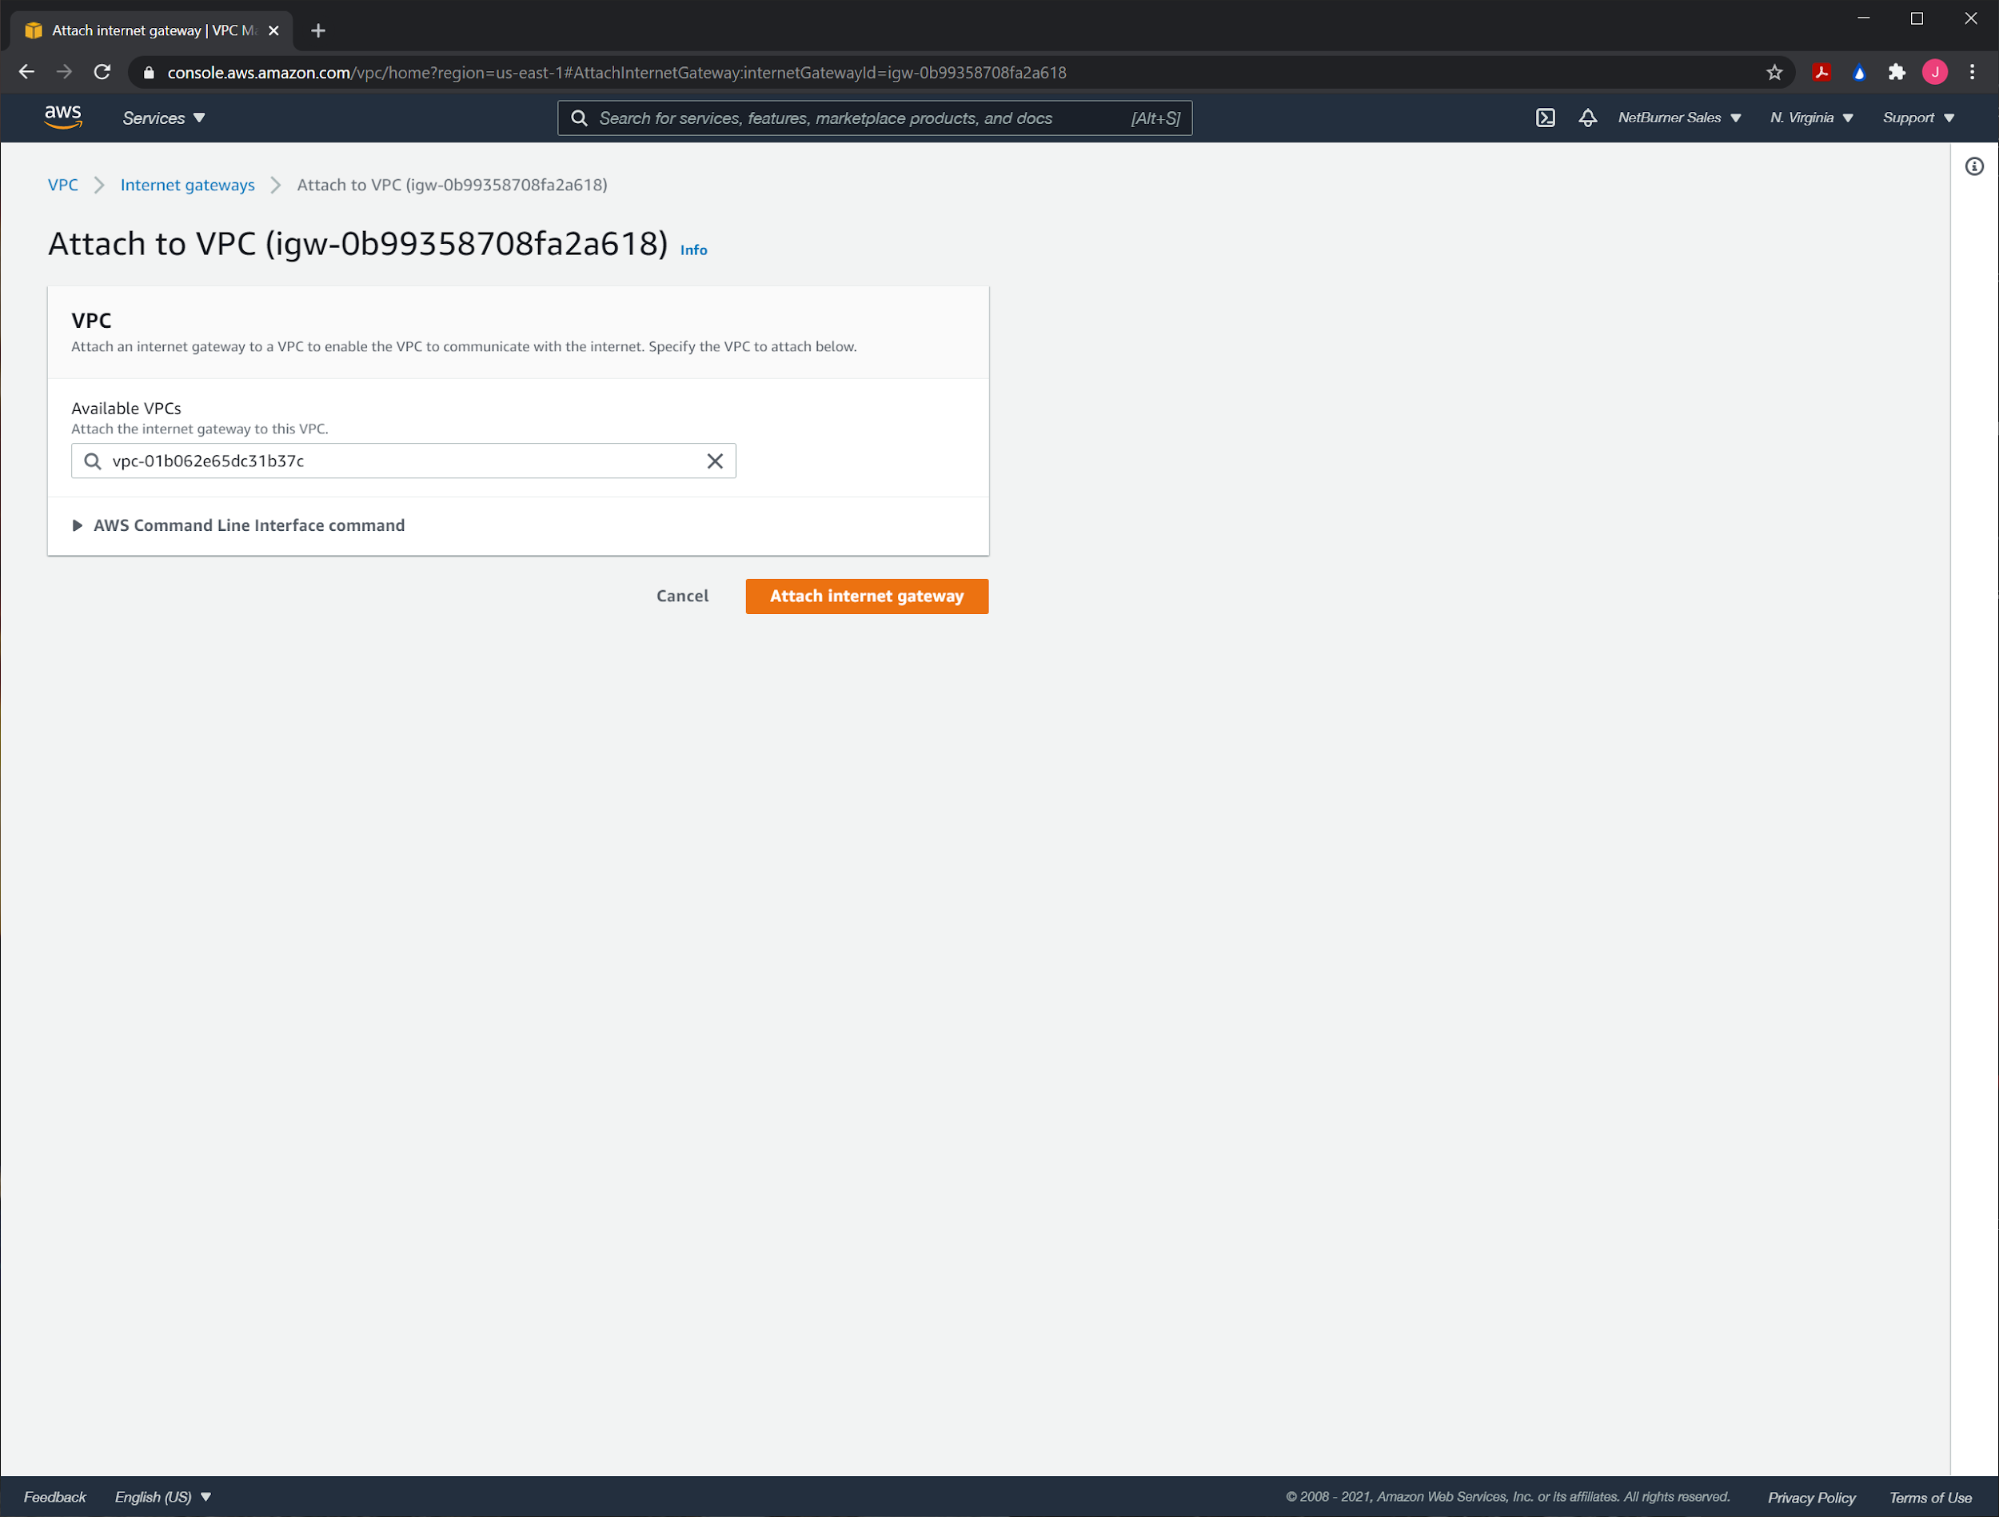Open the notifications bell

(1587, 118)
